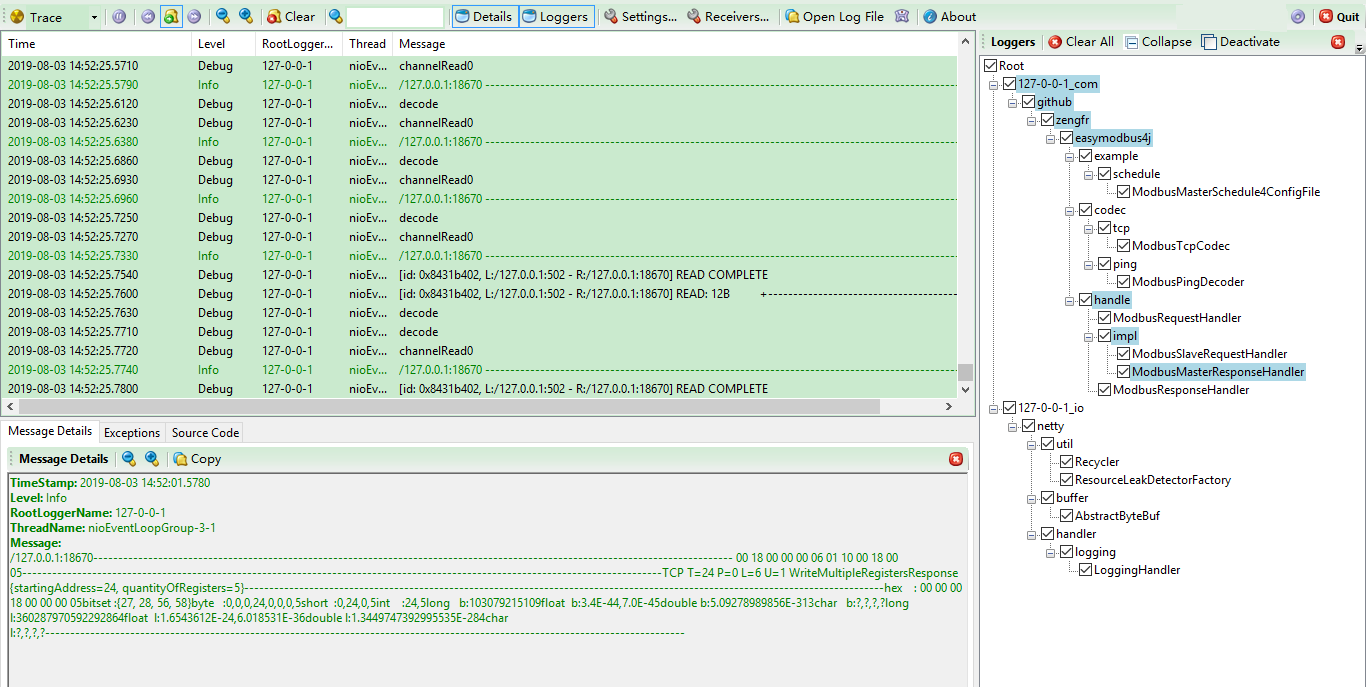Click the zoom out magnifier in the main toolbar

[223, 17]
